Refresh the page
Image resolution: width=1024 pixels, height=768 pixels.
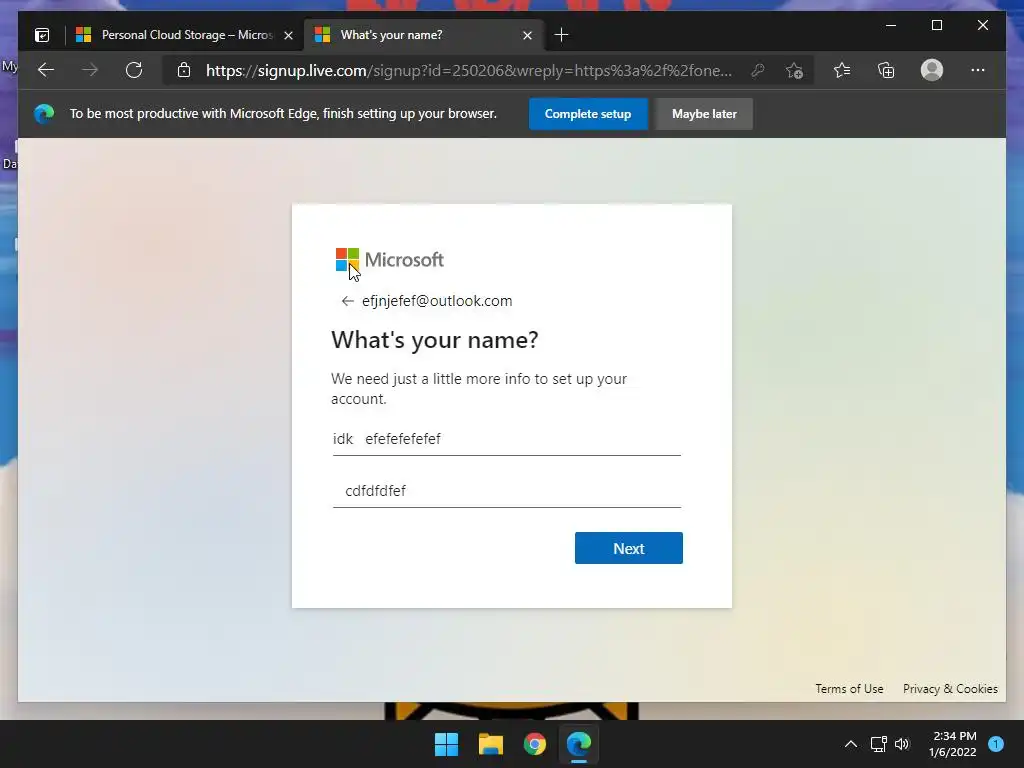(x=134, y=70)
